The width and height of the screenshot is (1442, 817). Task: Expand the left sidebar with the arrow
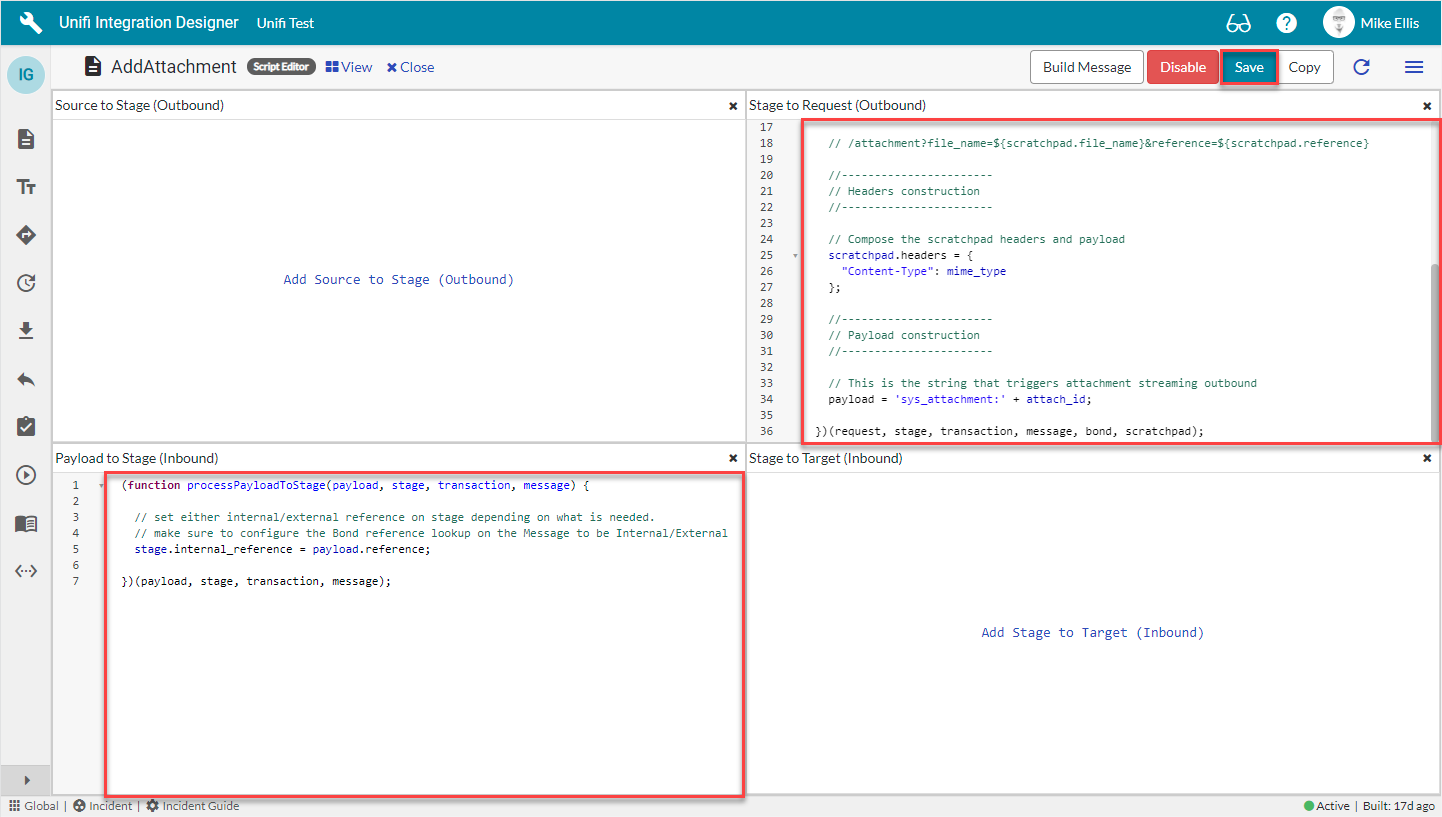[26, 780]
